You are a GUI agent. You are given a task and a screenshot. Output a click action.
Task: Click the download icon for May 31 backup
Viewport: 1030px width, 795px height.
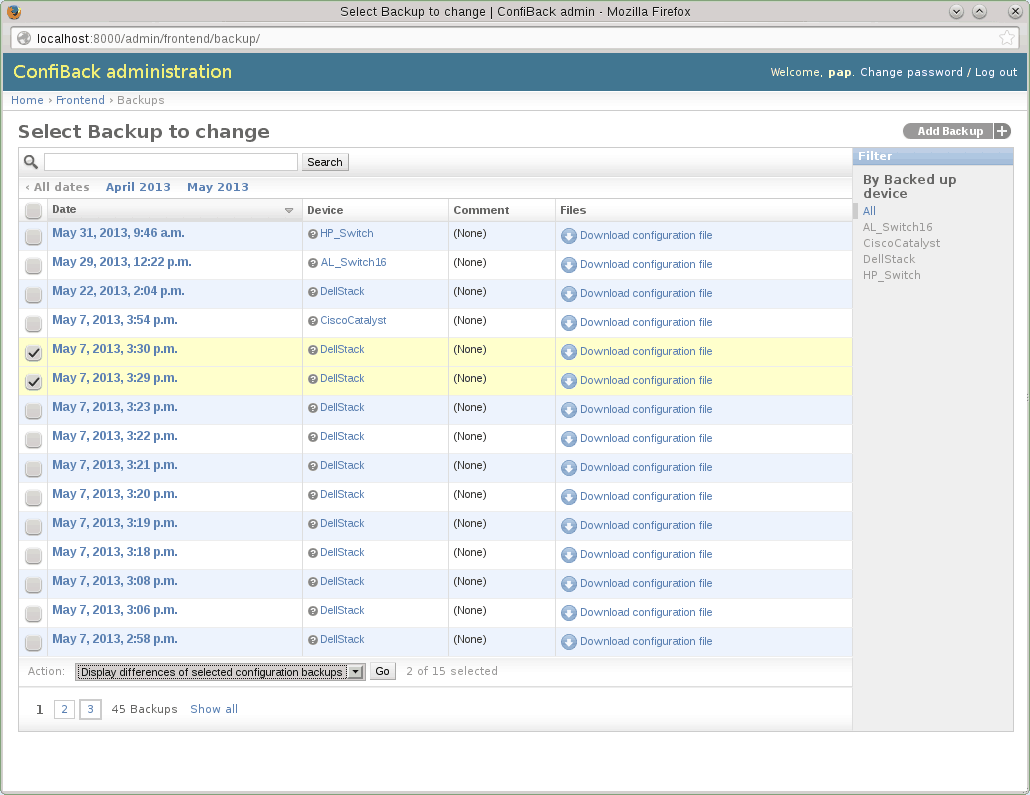coord(568,235)
